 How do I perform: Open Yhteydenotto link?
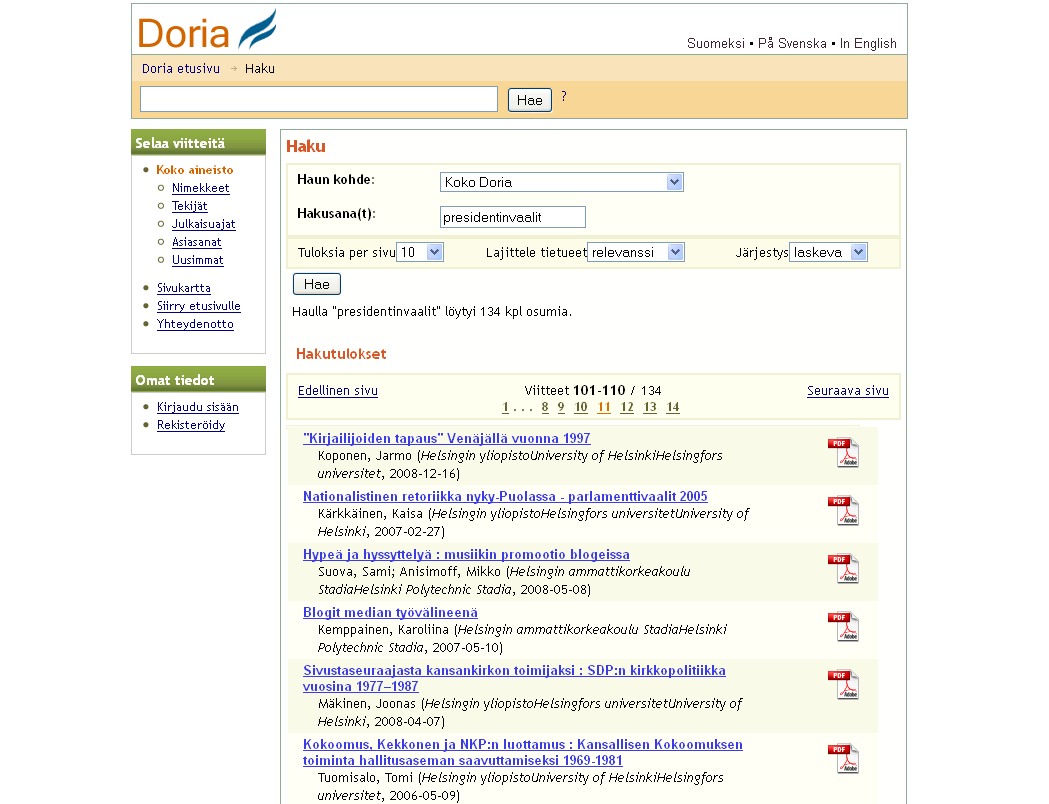click(195, 324)
